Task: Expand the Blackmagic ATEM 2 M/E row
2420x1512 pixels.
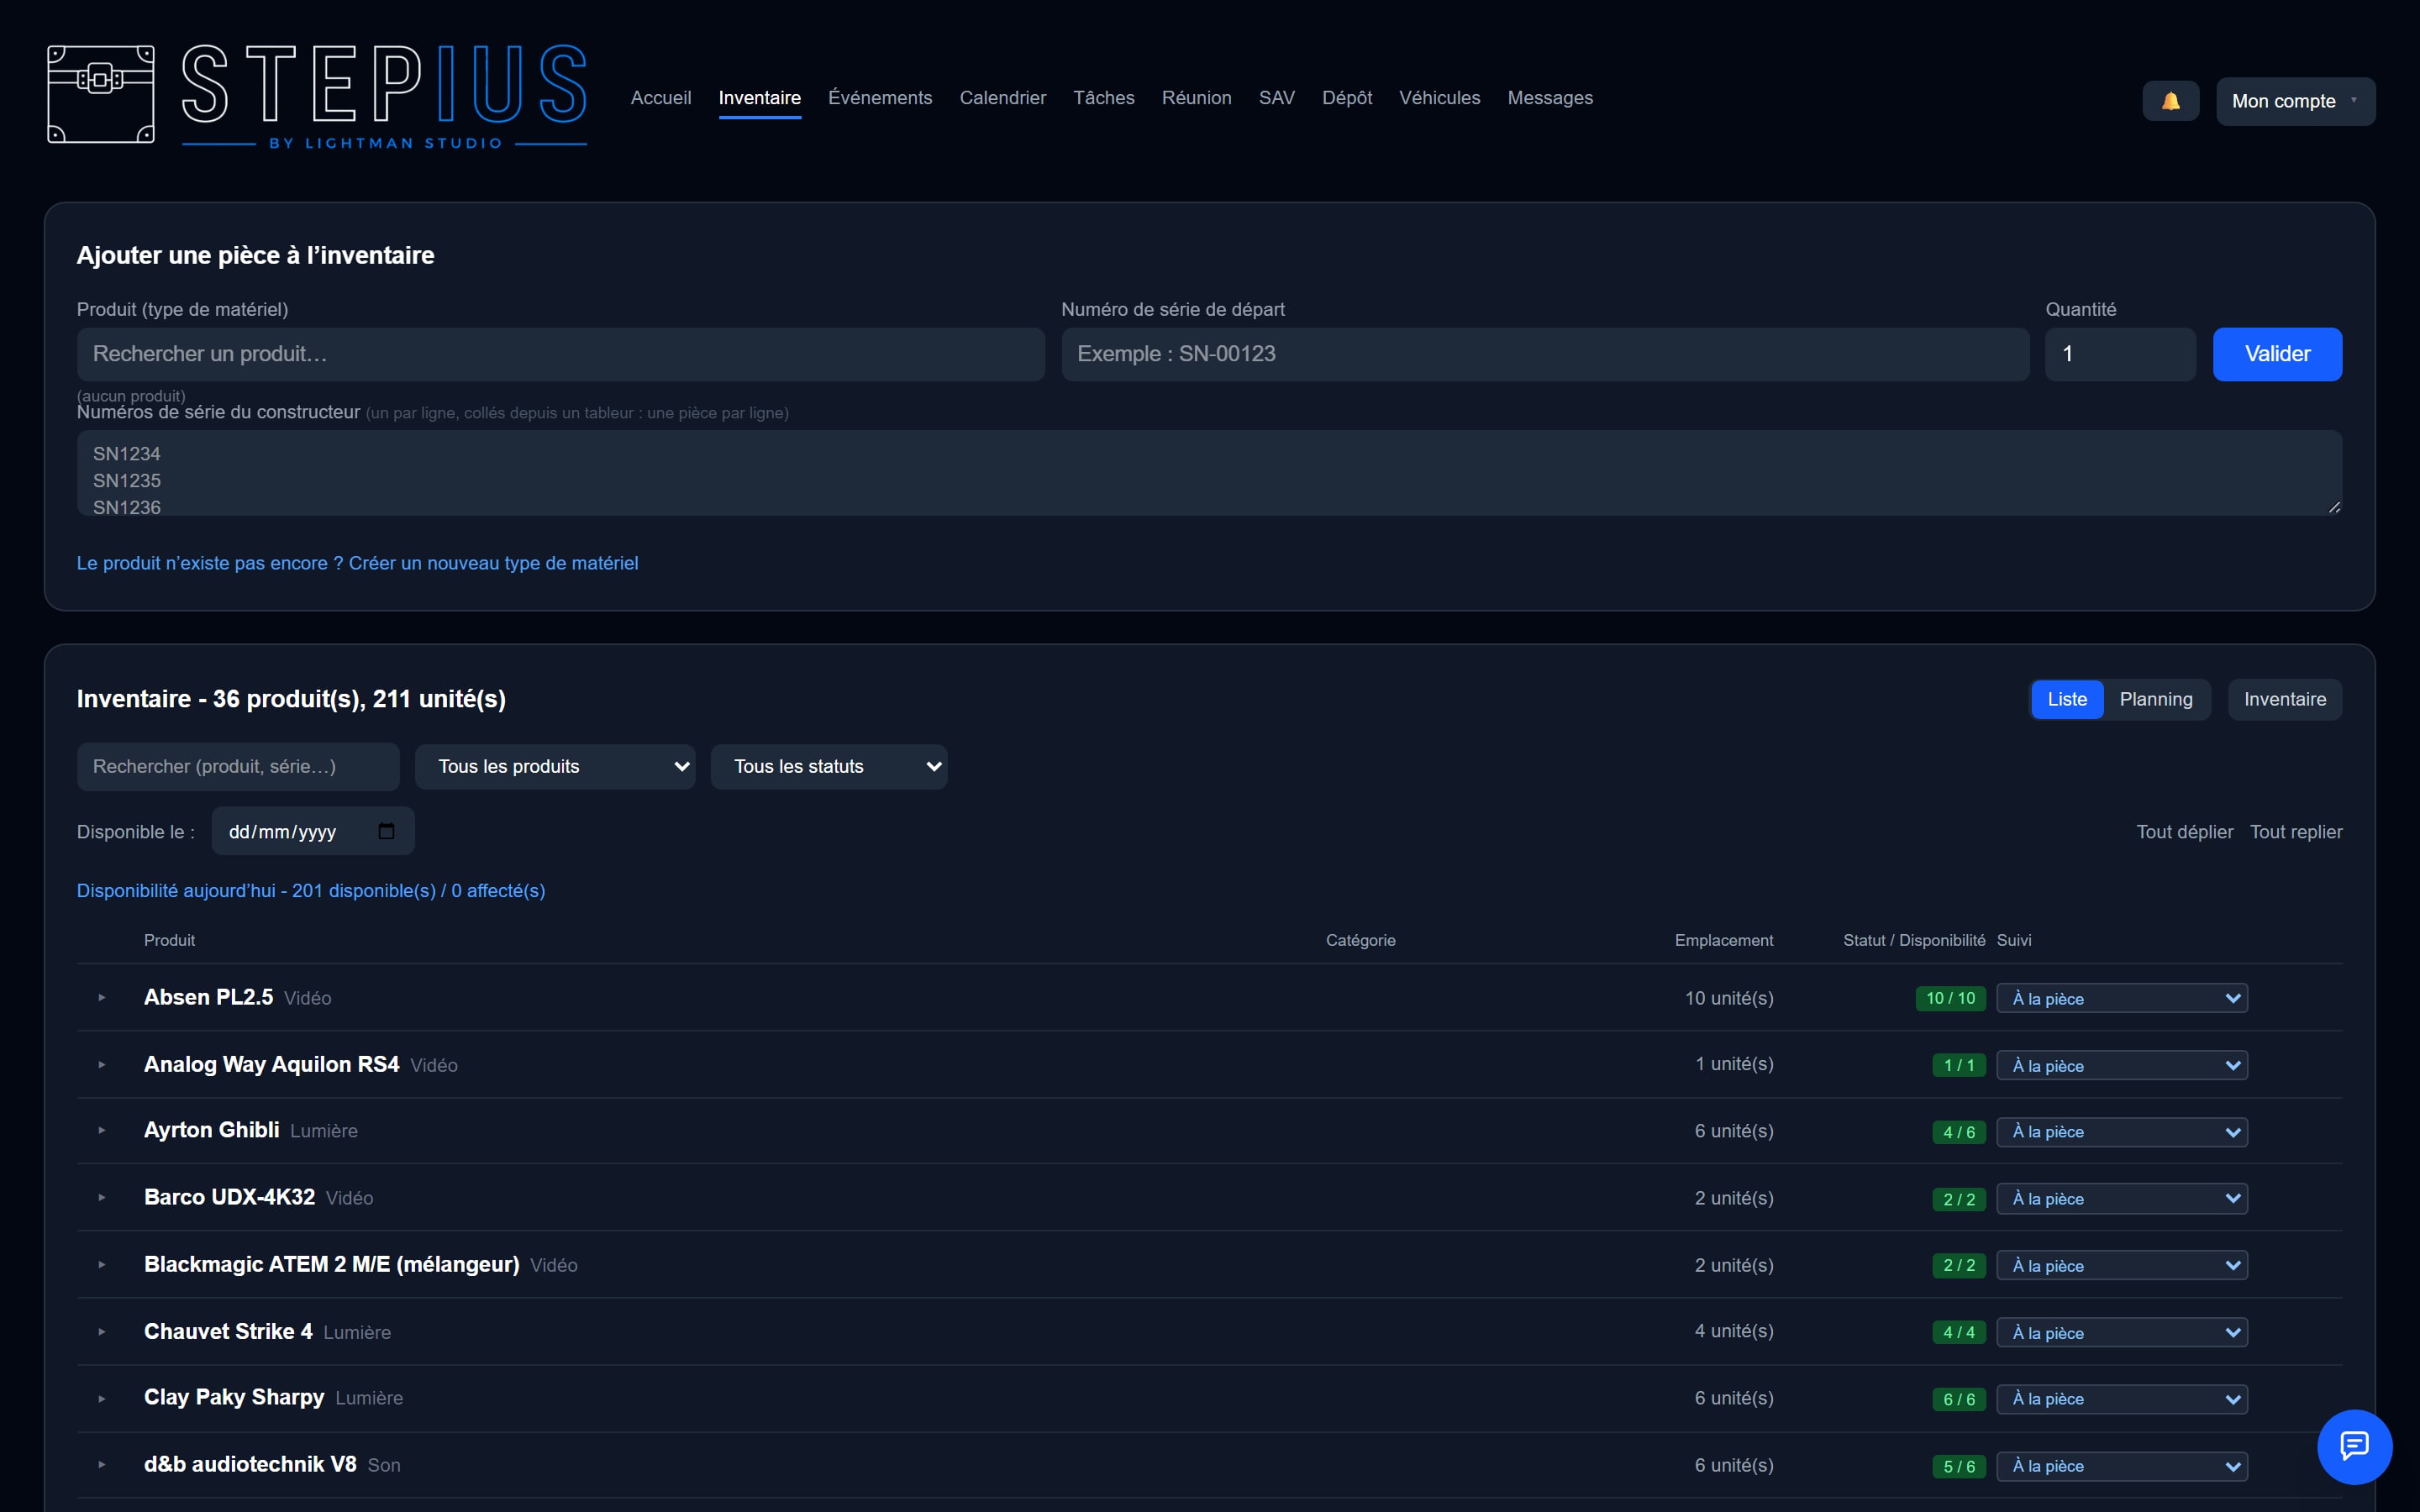Action: (x=102, y=1265)
